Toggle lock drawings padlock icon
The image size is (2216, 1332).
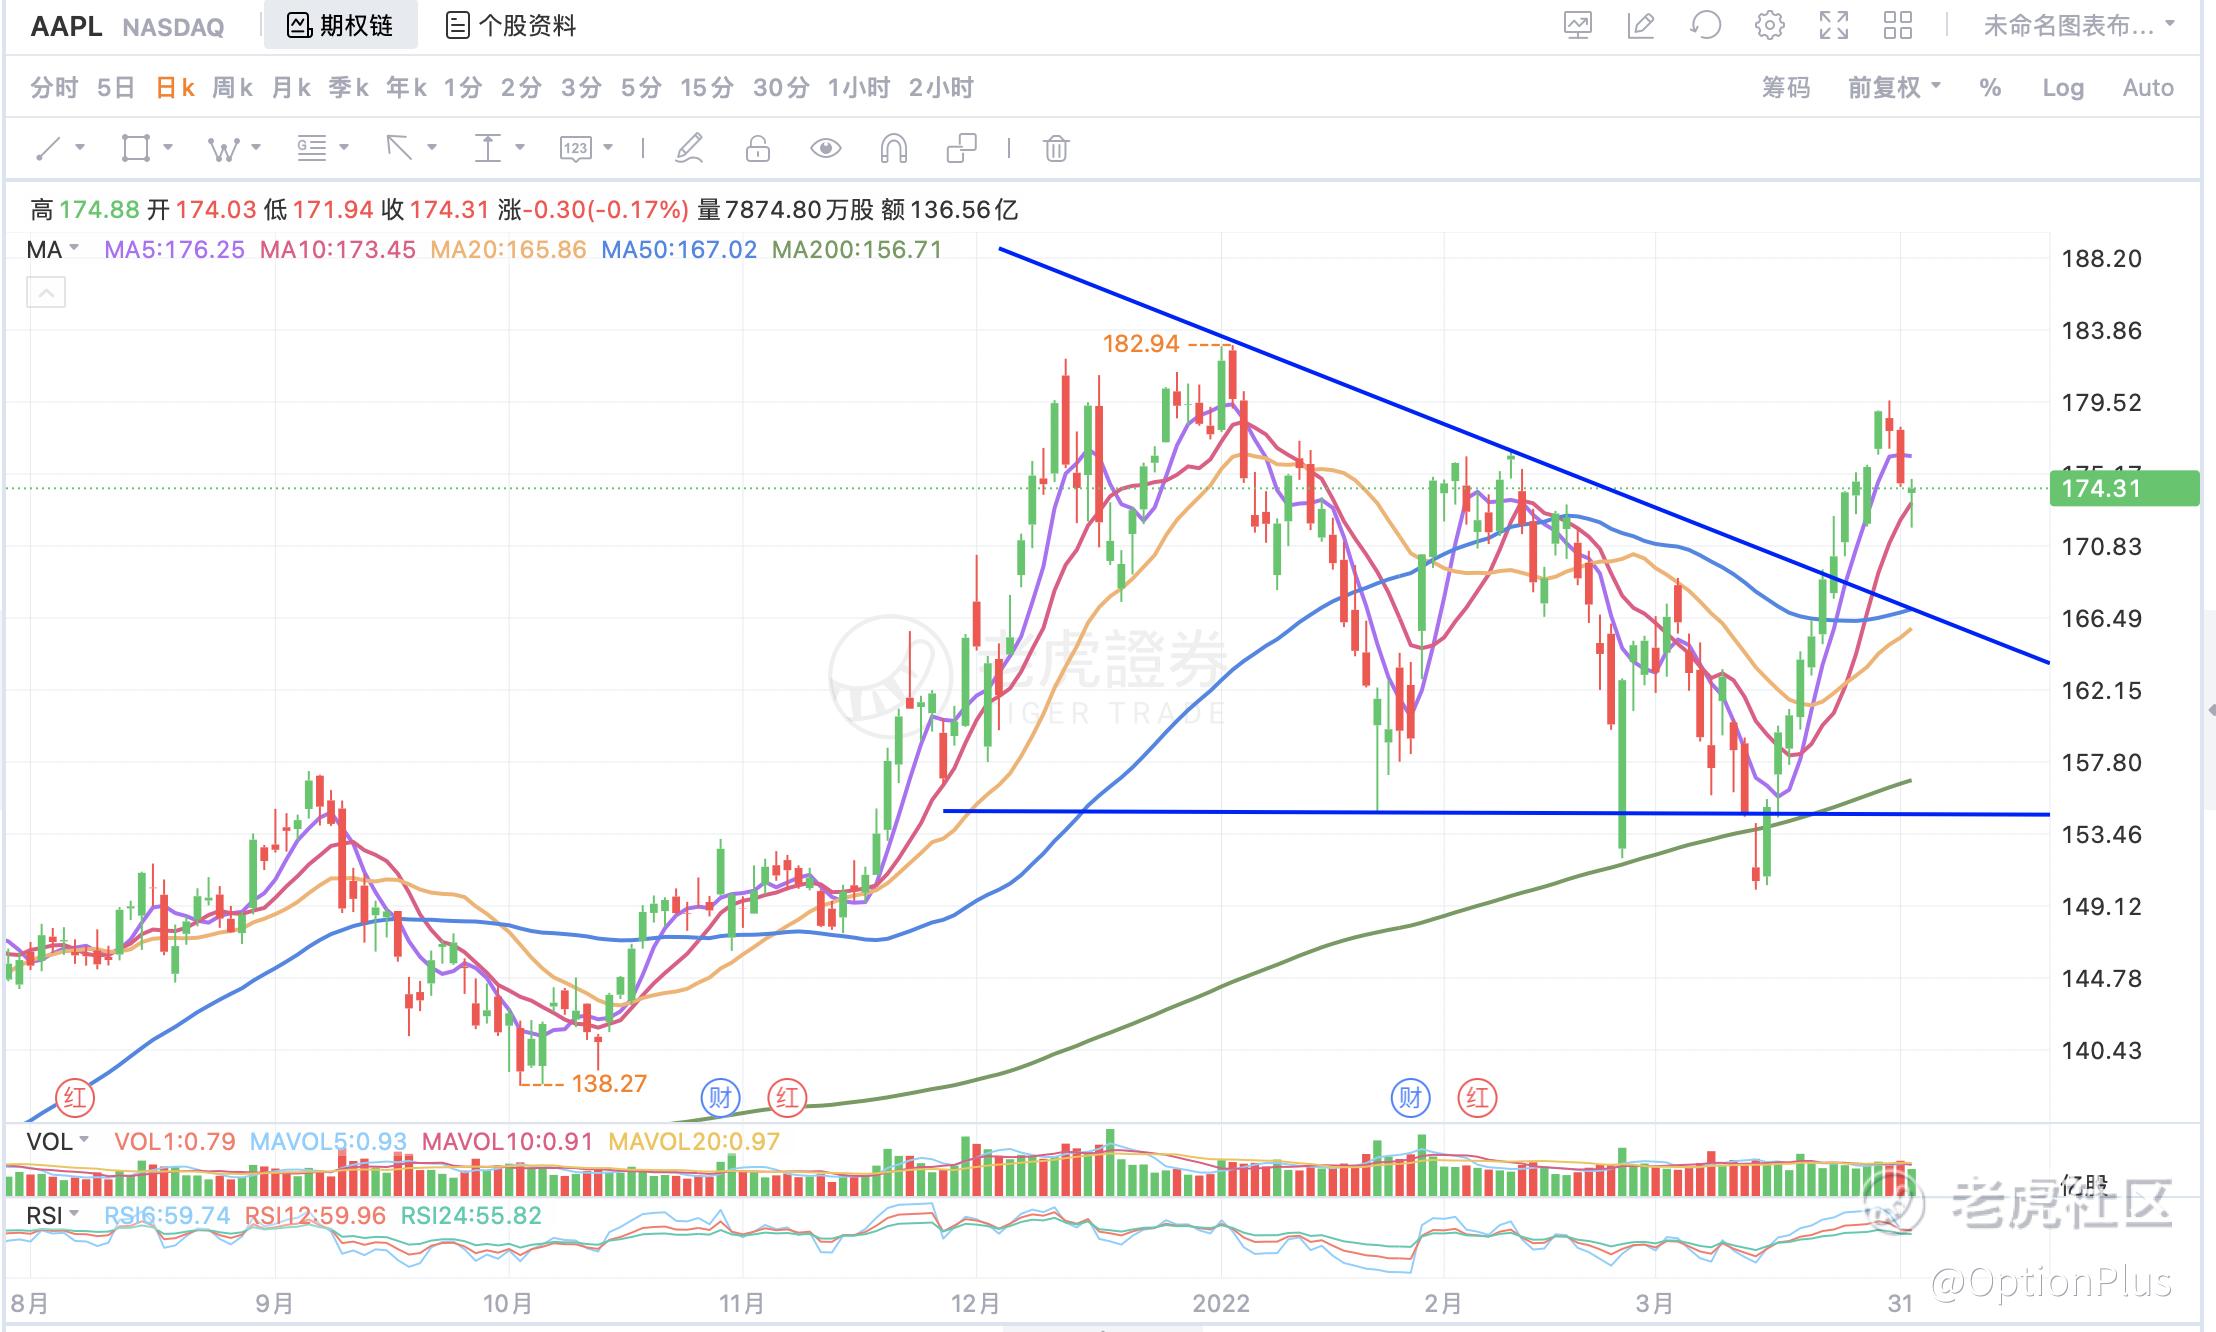pos(758,149)
